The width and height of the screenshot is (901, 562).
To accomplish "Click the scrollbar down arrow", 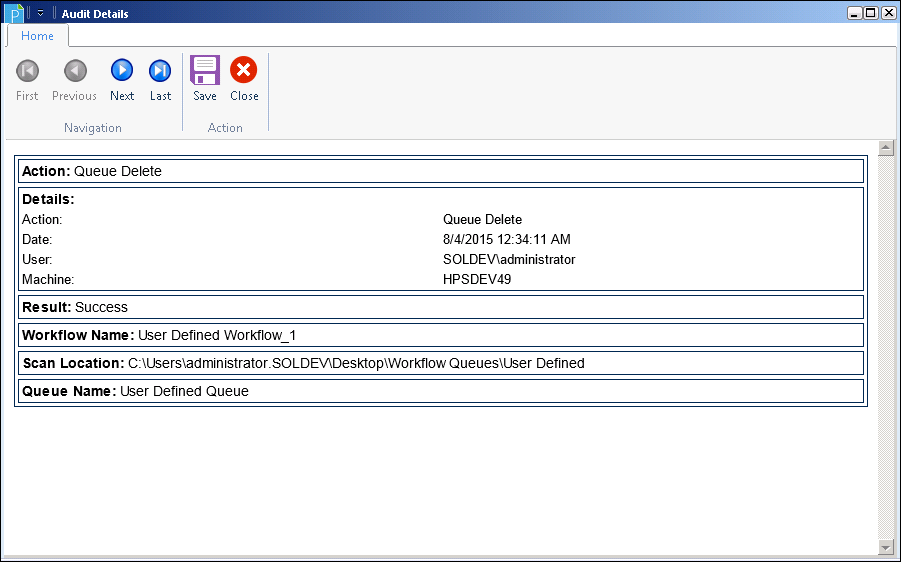I will [x=885, y=547].
